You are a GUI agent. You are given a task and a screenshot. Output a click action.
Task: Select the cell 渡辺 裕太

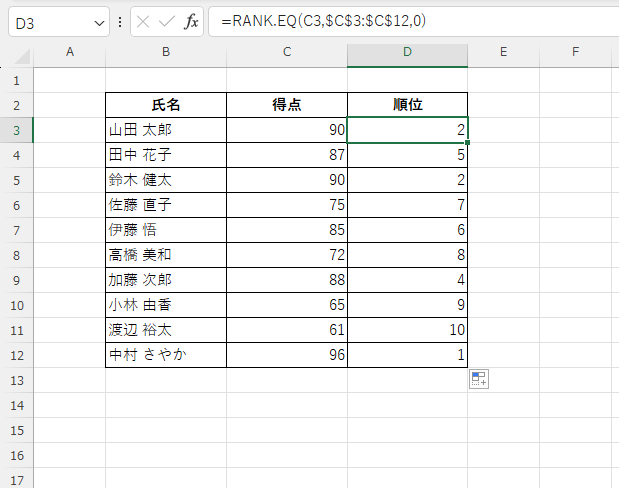(x=166, y=330)
